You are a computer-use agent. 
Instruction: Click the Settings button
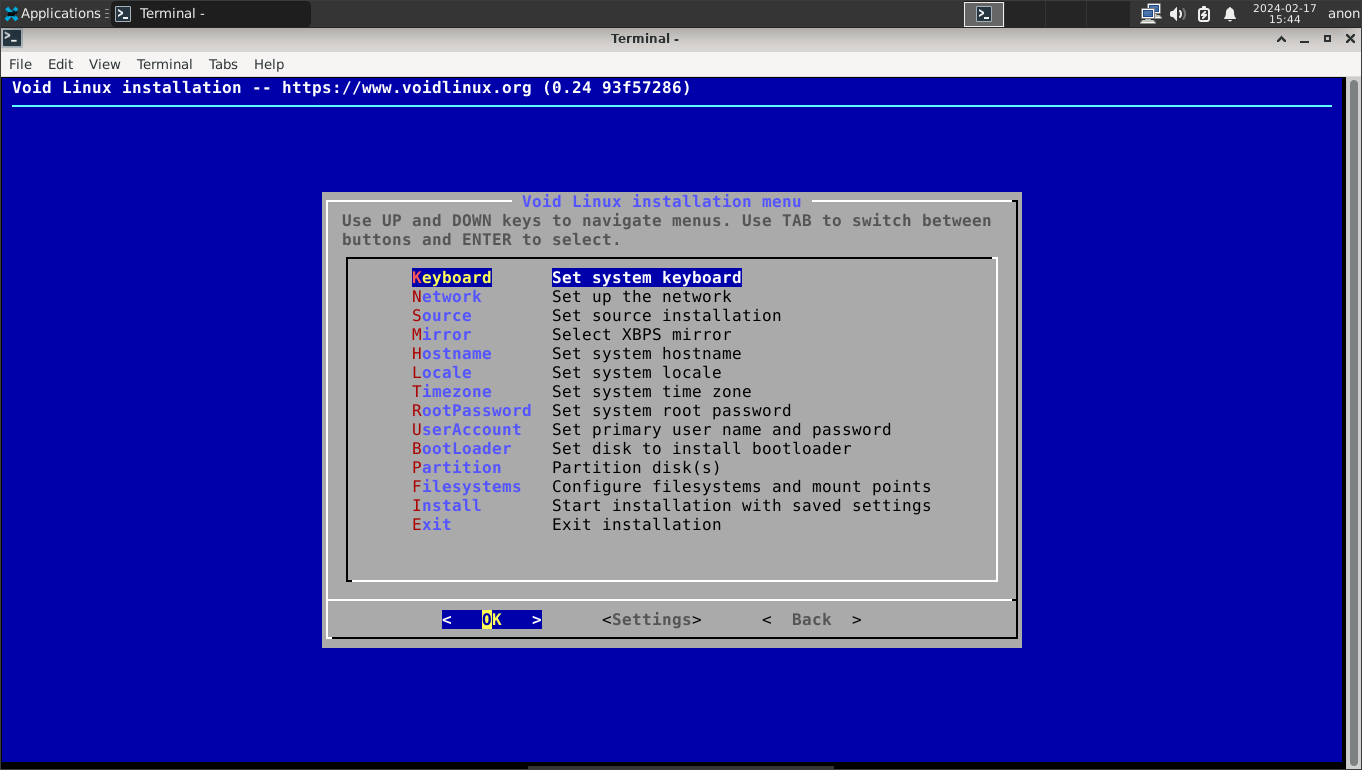[652, 620]
